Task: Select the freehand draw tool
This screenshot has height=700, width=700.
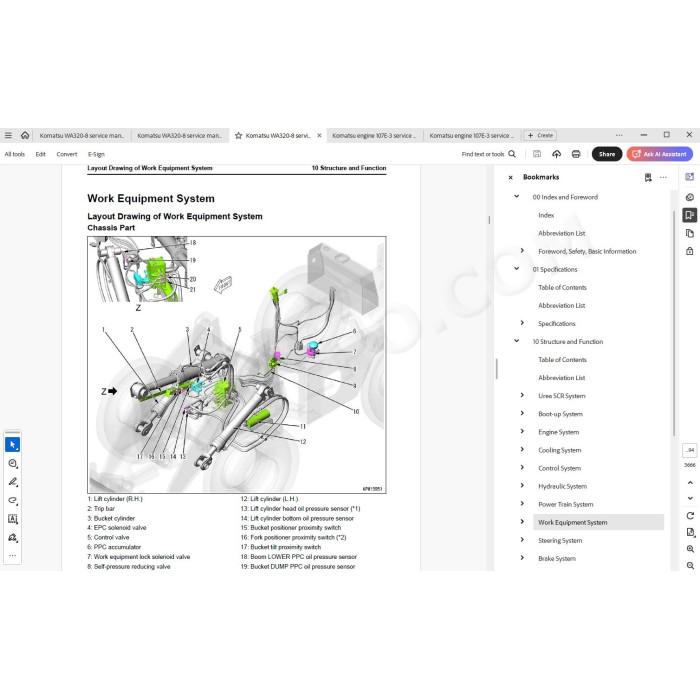Action: (x=12, y=500)
